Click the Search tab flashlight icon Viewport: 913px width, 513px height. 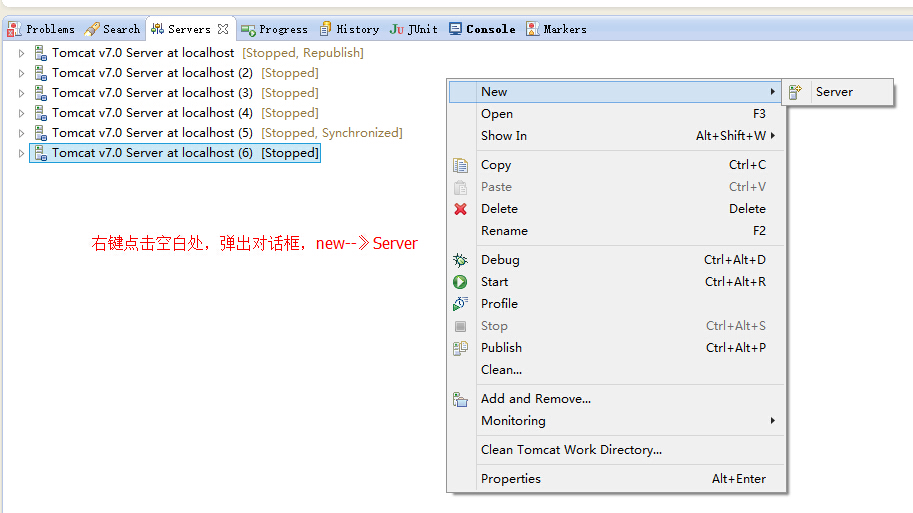[x=92, y=29]
